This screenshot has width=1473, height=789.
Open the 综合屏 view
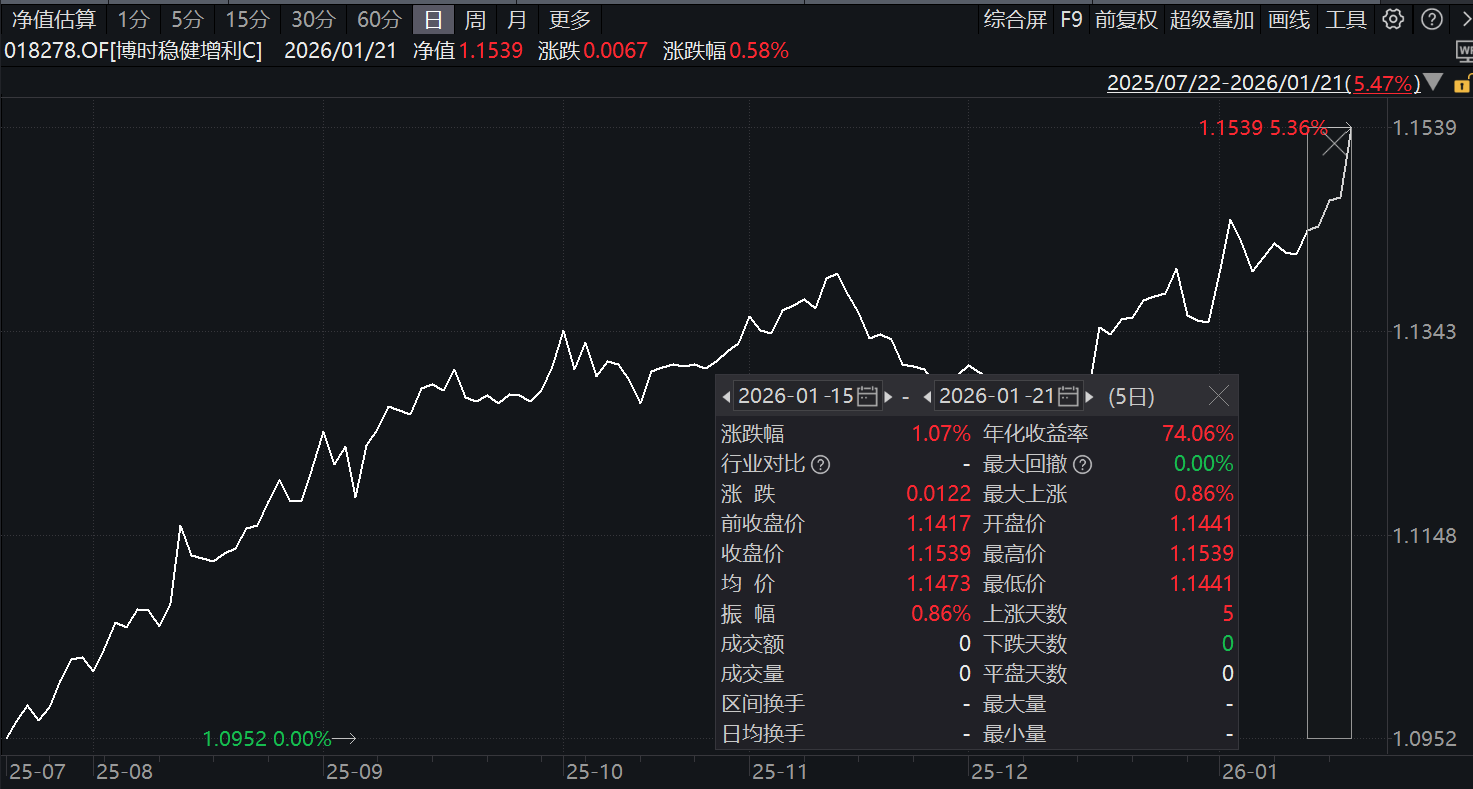click(x=1015, y=19)
